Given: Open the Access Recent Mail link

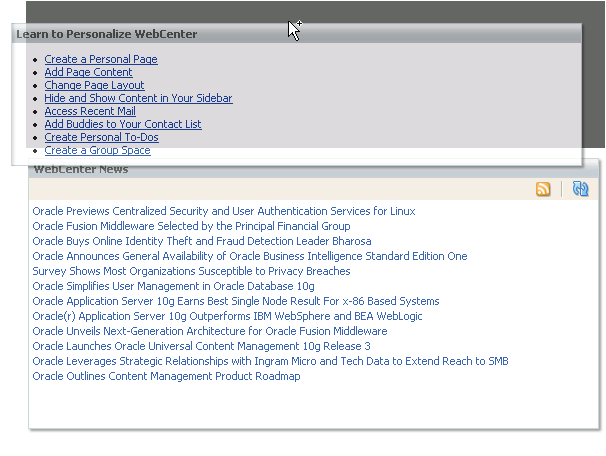Looking at the screenshot, I should (90, 111).
